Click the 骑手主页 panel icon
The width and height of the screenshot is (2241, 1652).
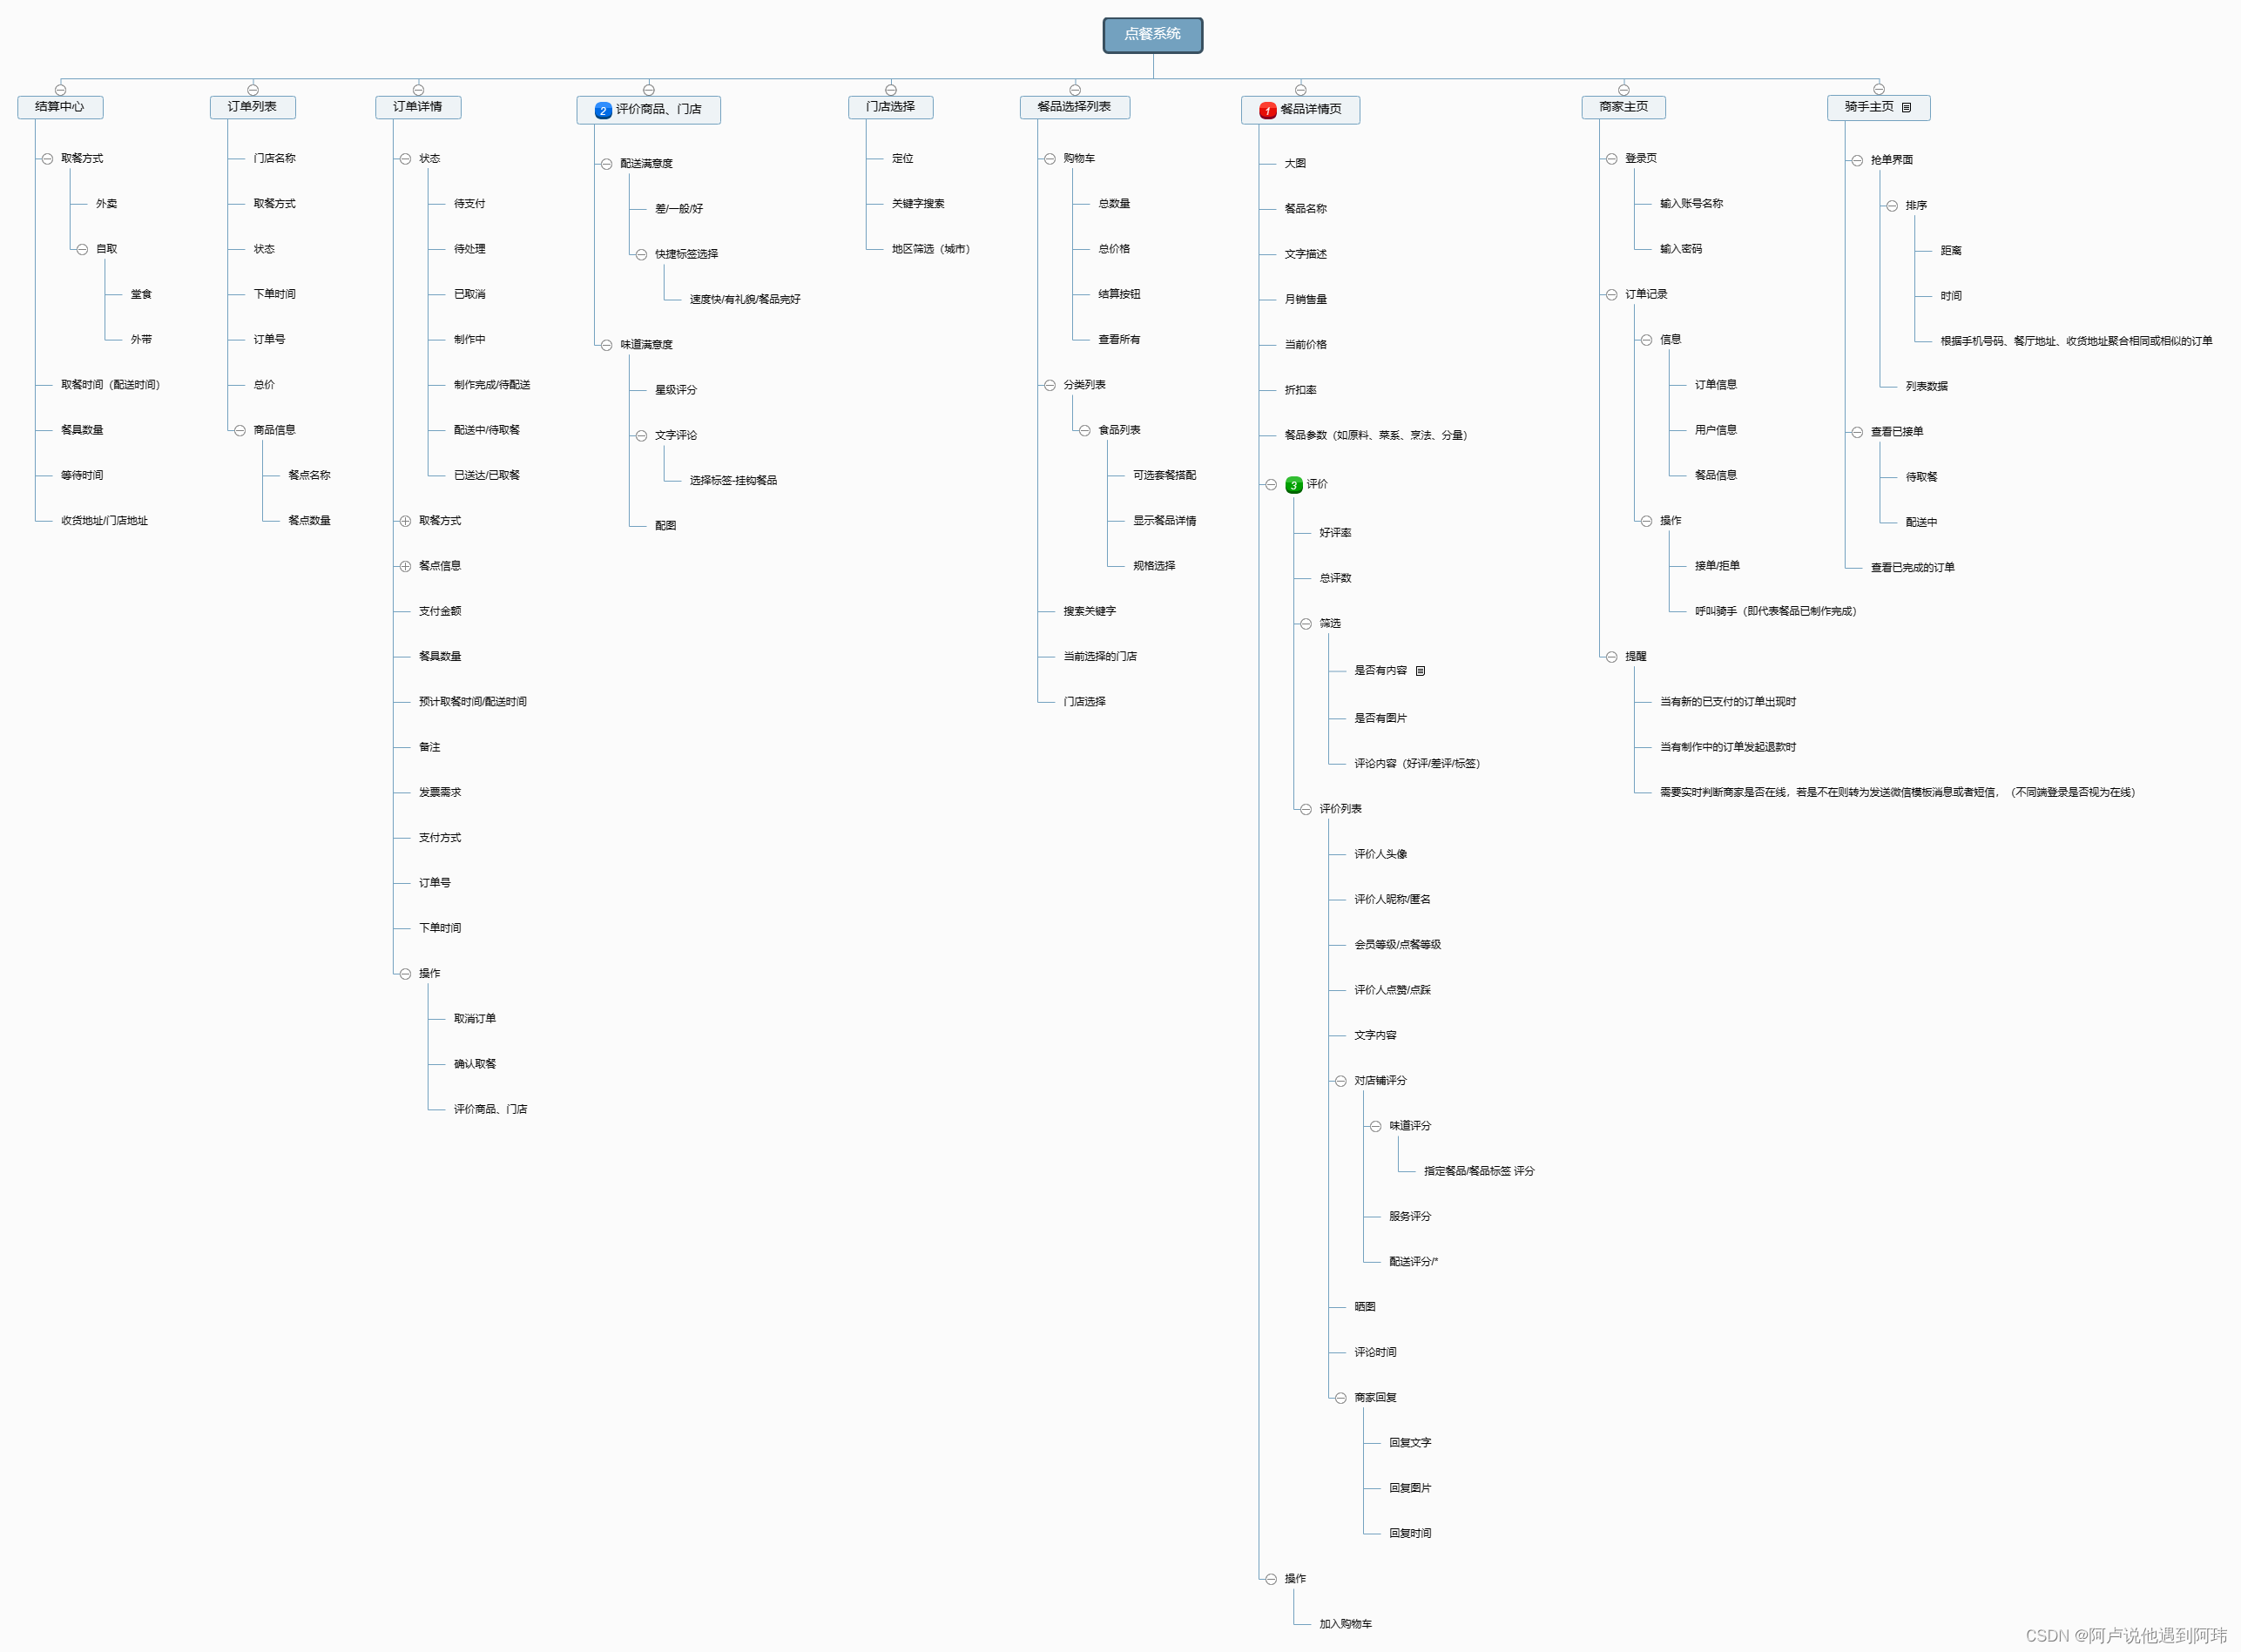coord(1912,110)
